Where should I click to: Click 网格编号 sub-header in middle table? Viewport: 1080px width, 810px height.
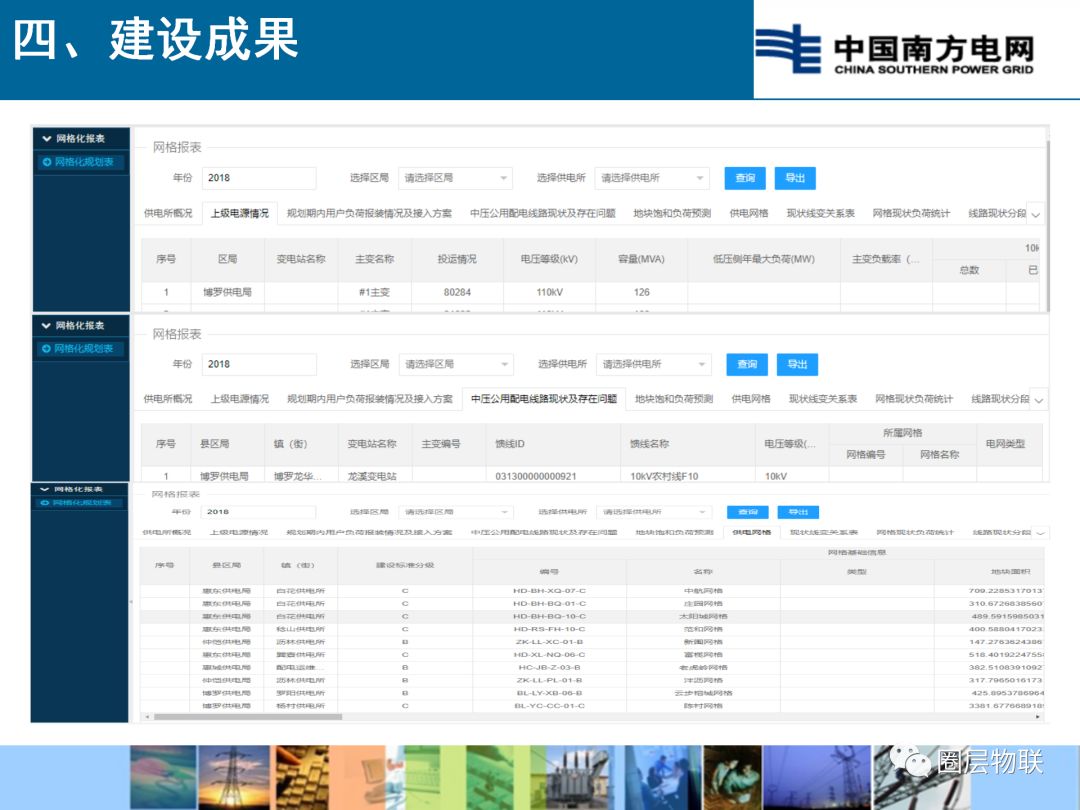(x=866, y=455)
